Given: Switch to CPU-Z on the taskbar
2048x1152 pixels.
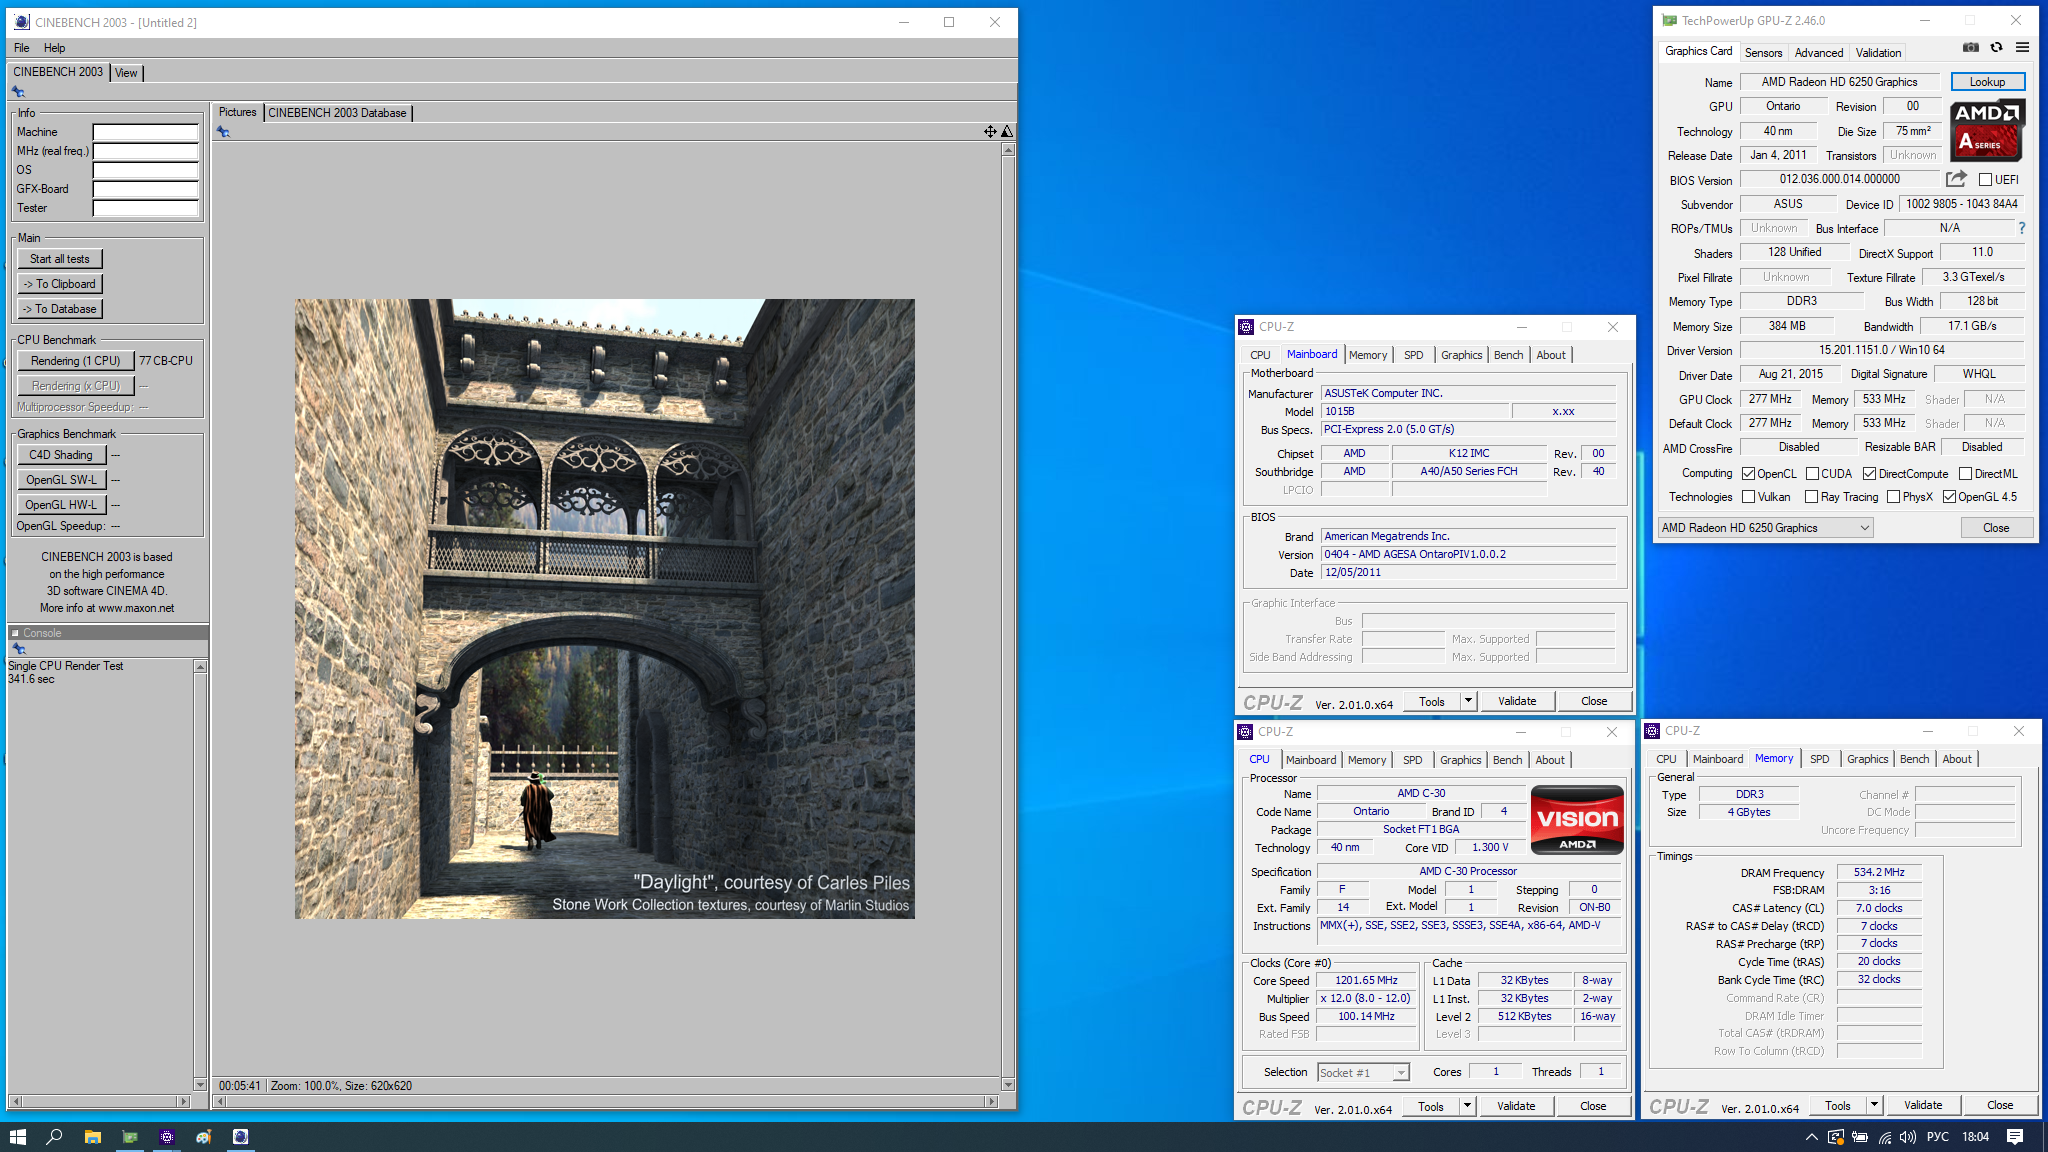Looking at the screenshot, I should coord(166,1137).
